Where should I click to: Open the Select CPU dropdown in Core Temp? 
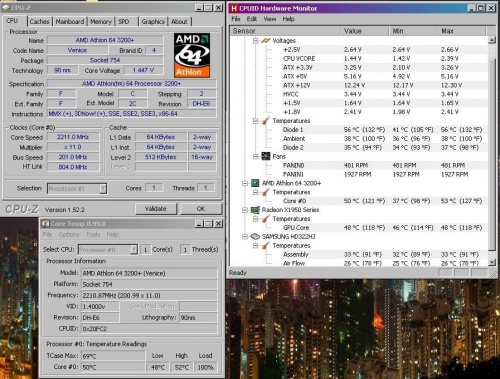(x=134, y=249)
